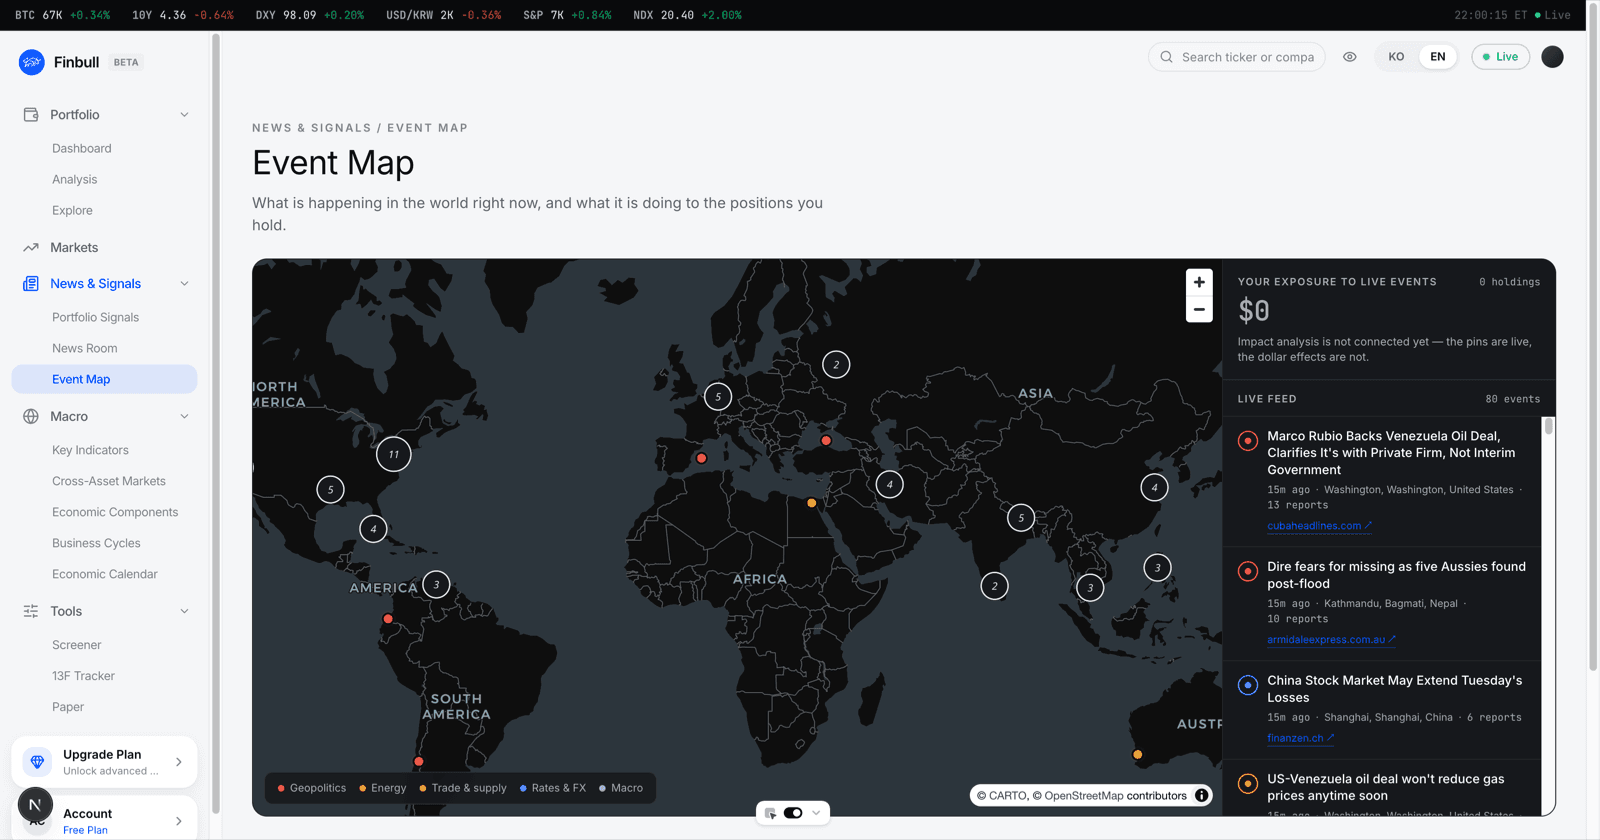Click the live feed scrollbar
The image size is (1600, 840).
coord(1548,427)
